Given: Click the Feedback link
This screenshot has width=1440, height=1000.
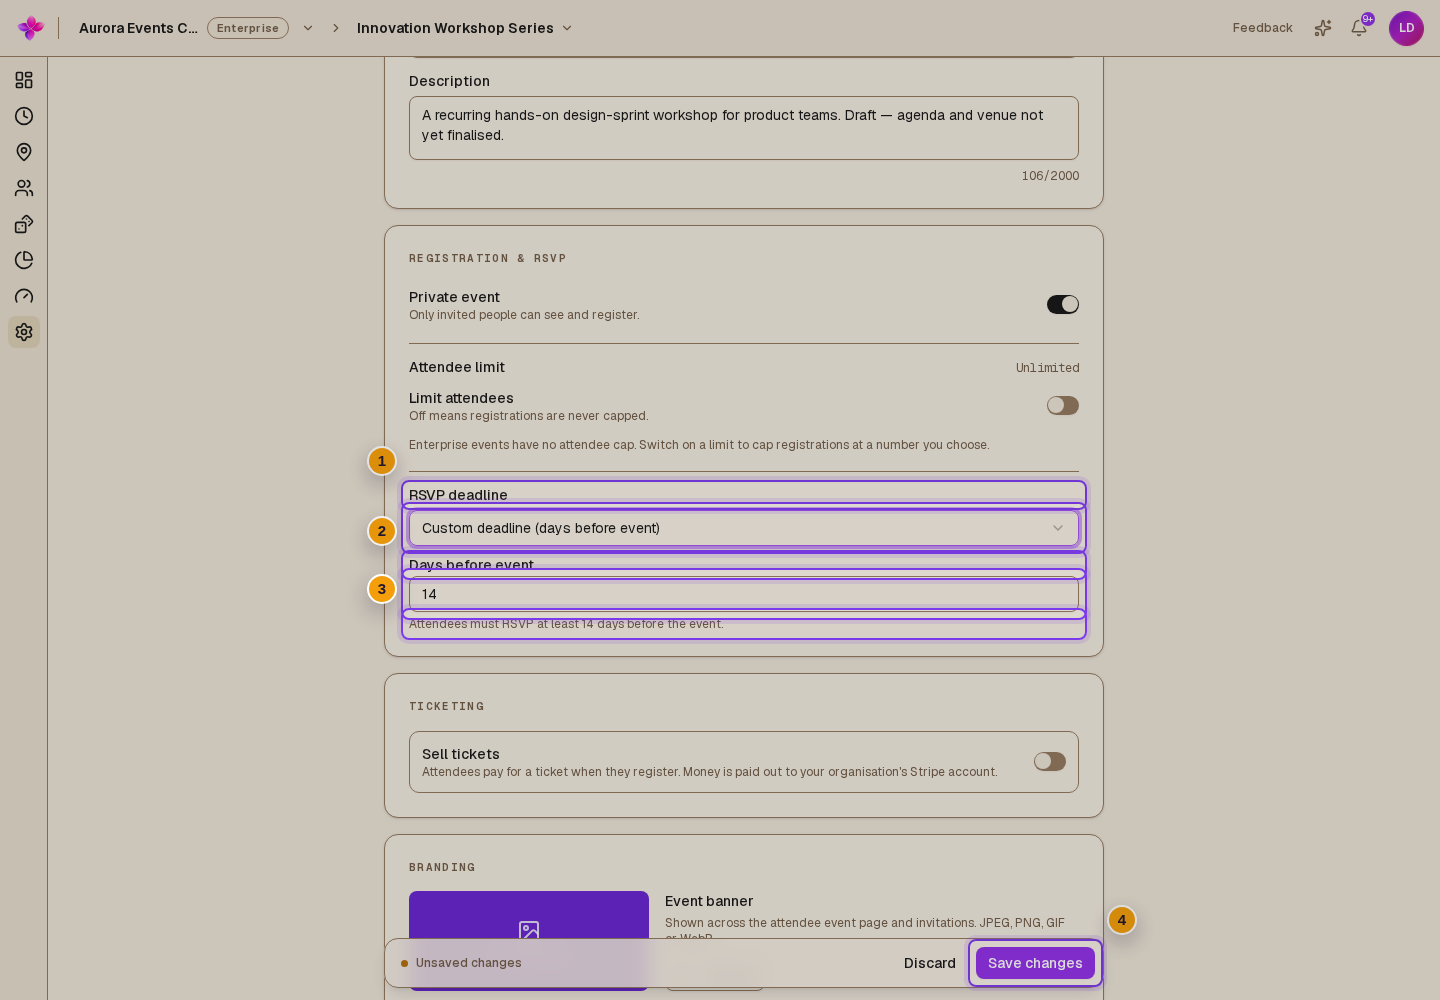Looking at the screenshot, I should 1262,28.
